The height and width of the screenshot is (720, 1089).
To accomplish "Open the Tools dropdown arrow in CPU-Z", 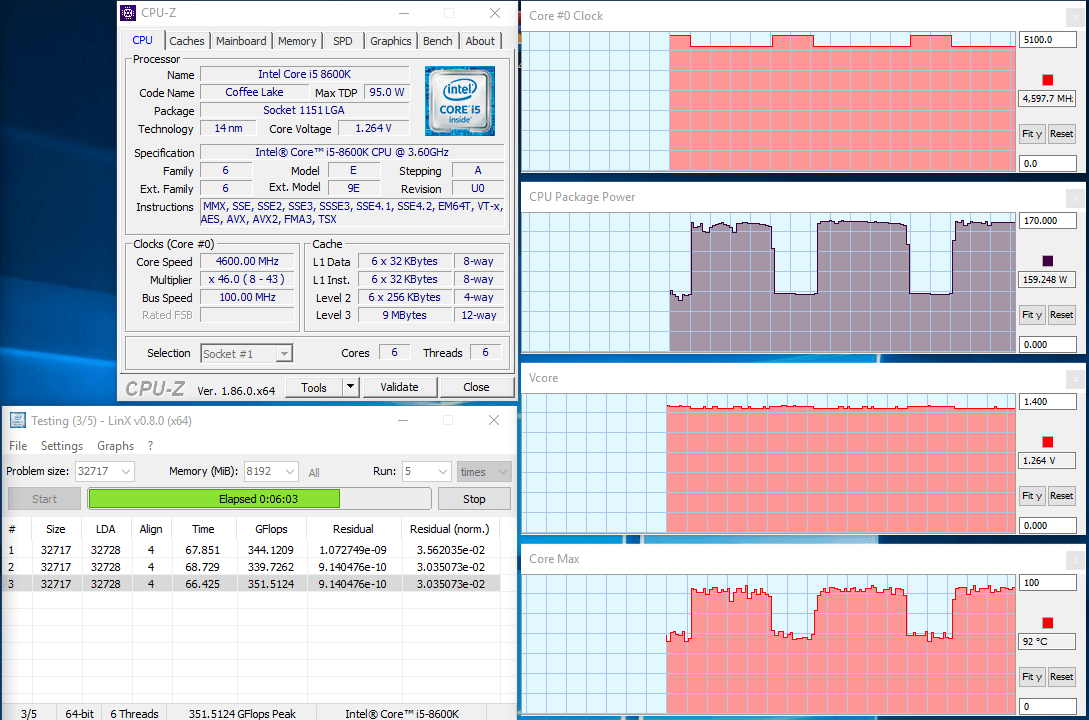I will coord(350,387).
